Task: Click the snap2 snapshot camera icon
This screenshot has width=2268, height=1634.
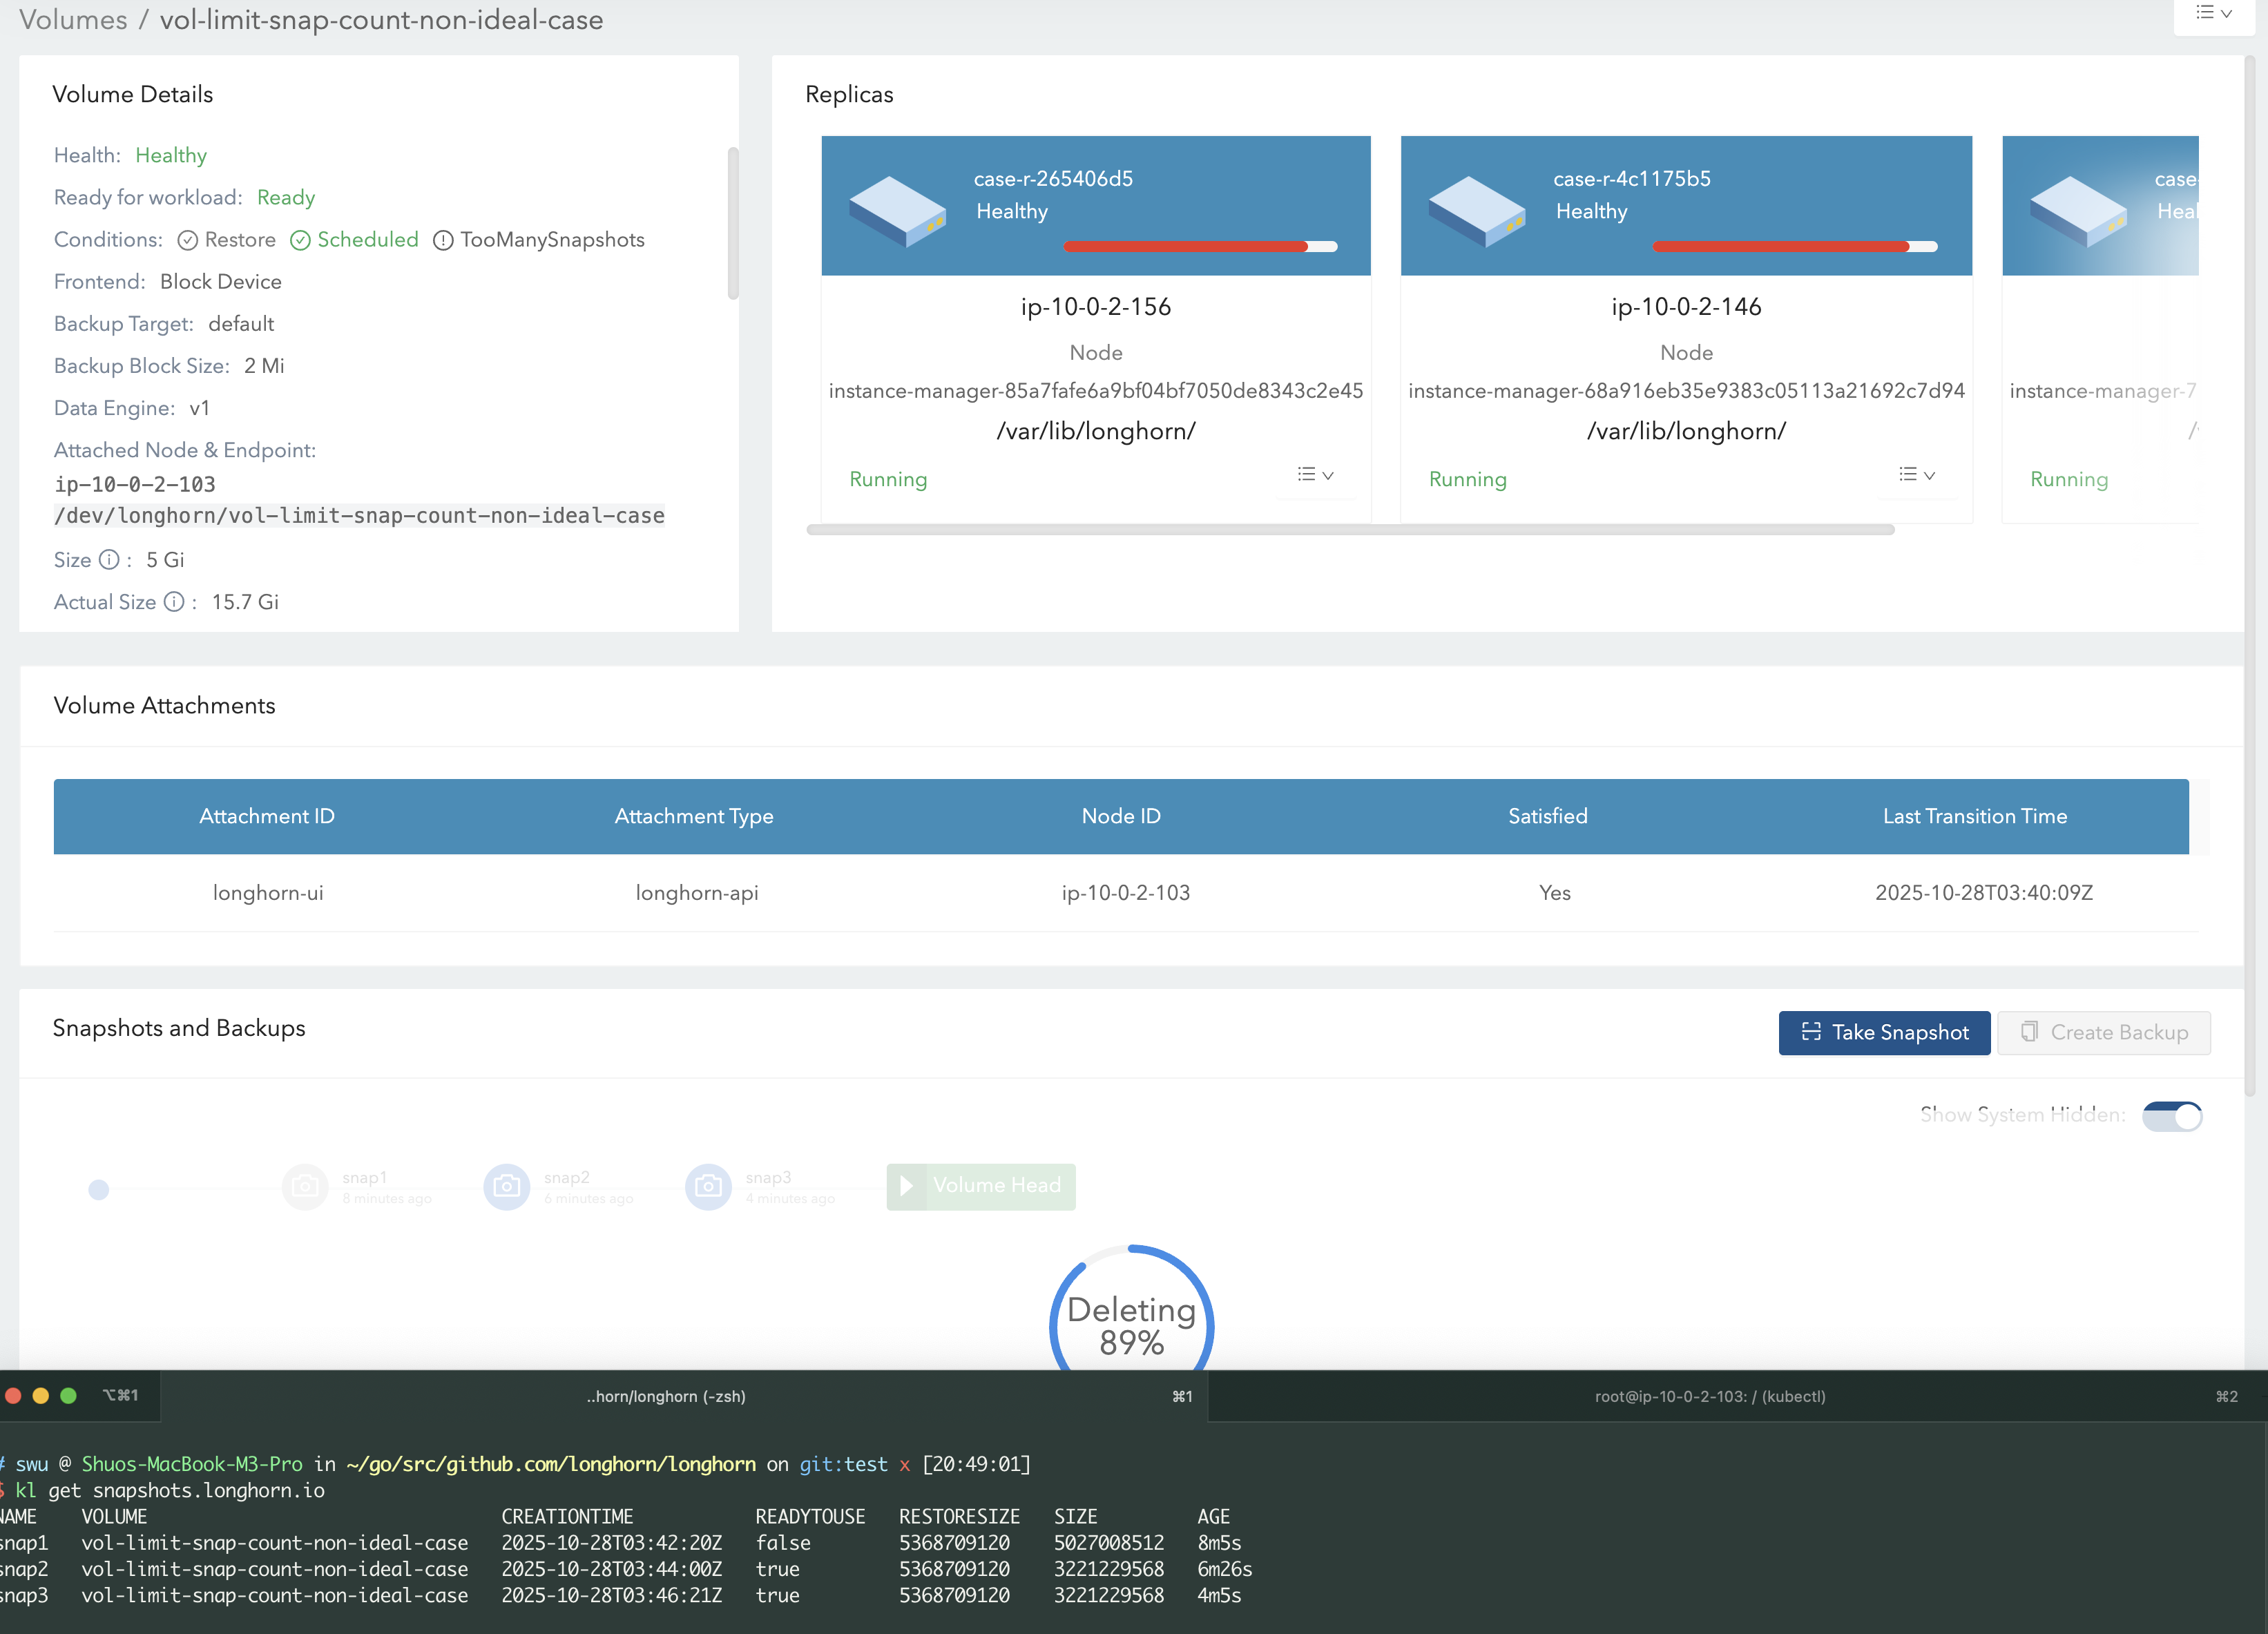Action: [507, 1187]
